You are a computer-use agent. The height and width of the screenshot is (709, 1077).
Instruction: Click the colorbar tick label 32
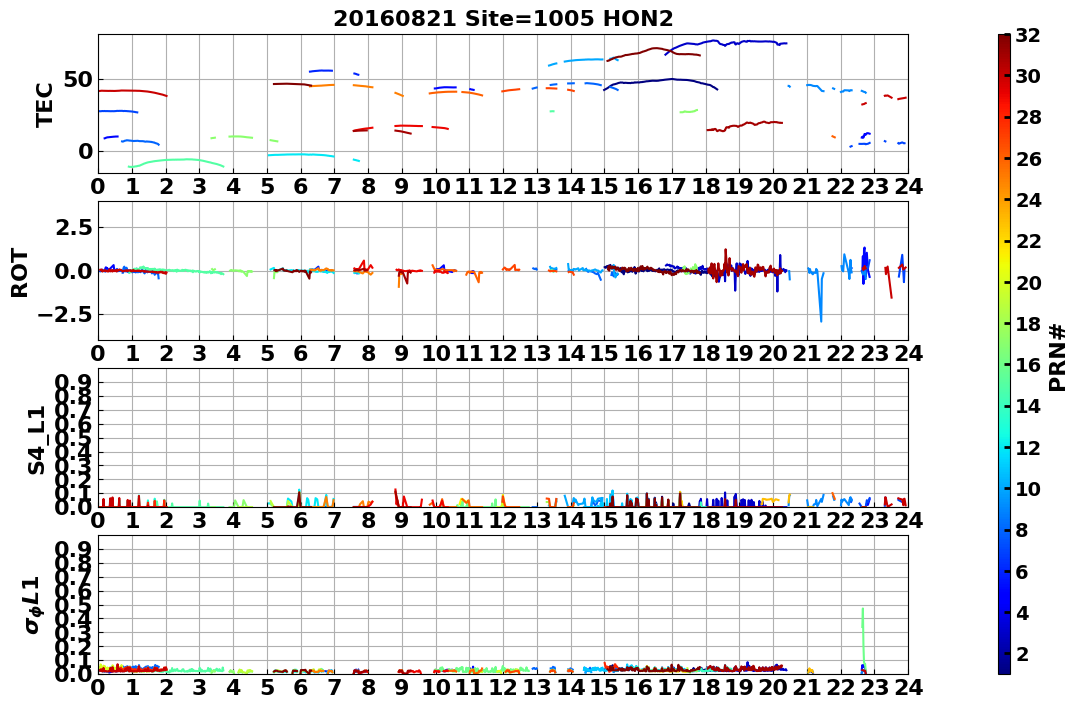click(1028, 35)
